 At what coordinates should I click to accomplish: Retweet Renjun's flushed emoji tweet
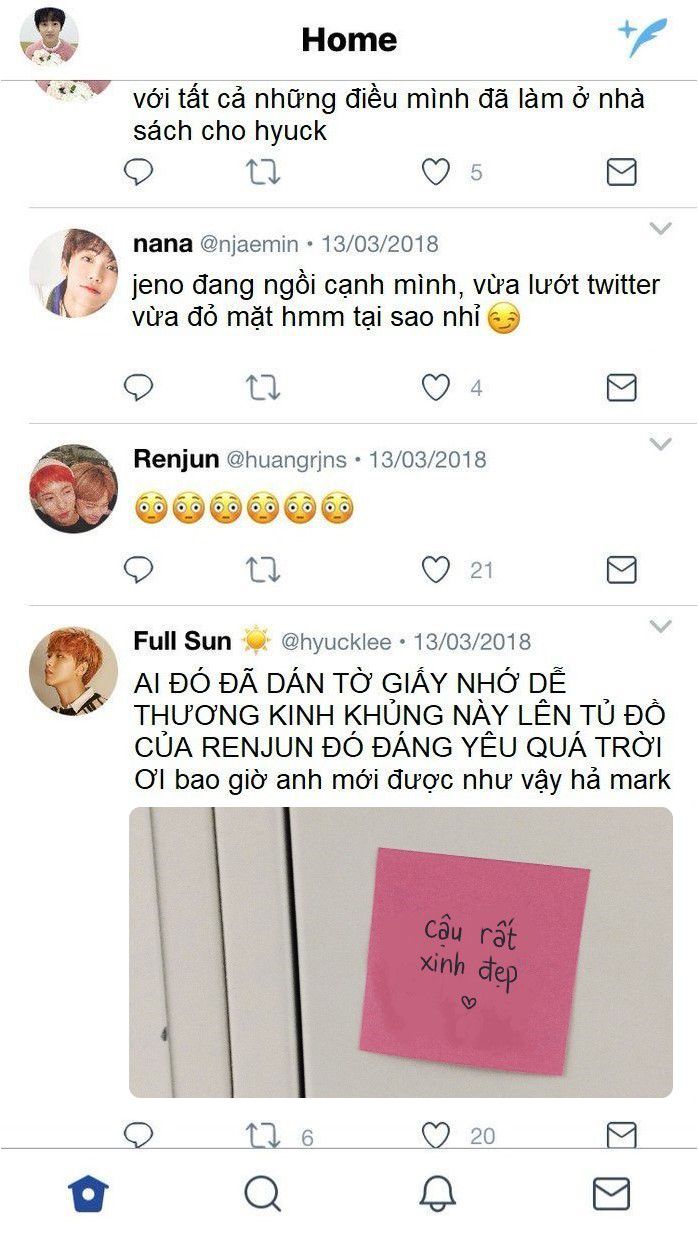click(263, 570)
